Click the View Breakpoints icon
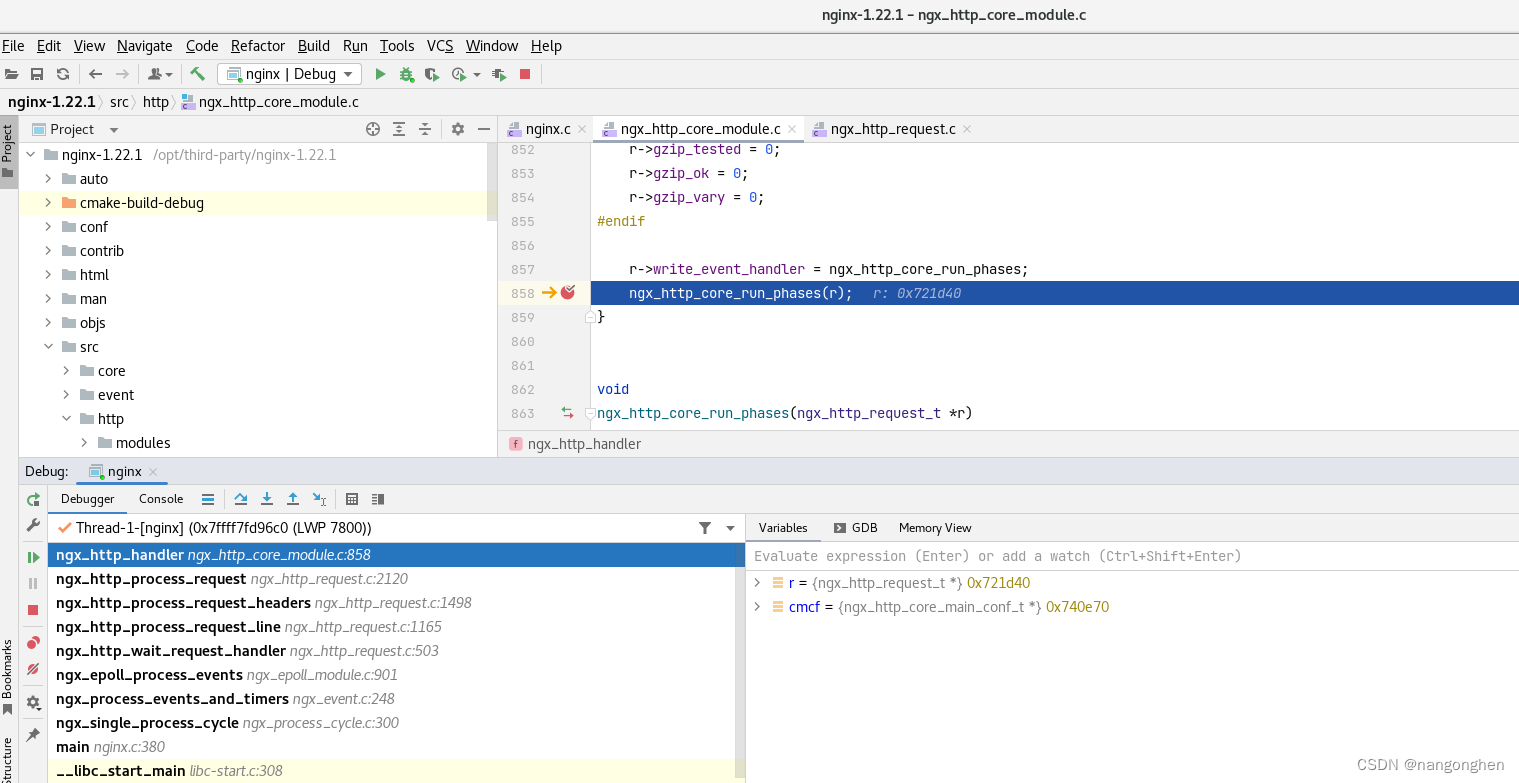1519x783 pixels. coord(33,643)
